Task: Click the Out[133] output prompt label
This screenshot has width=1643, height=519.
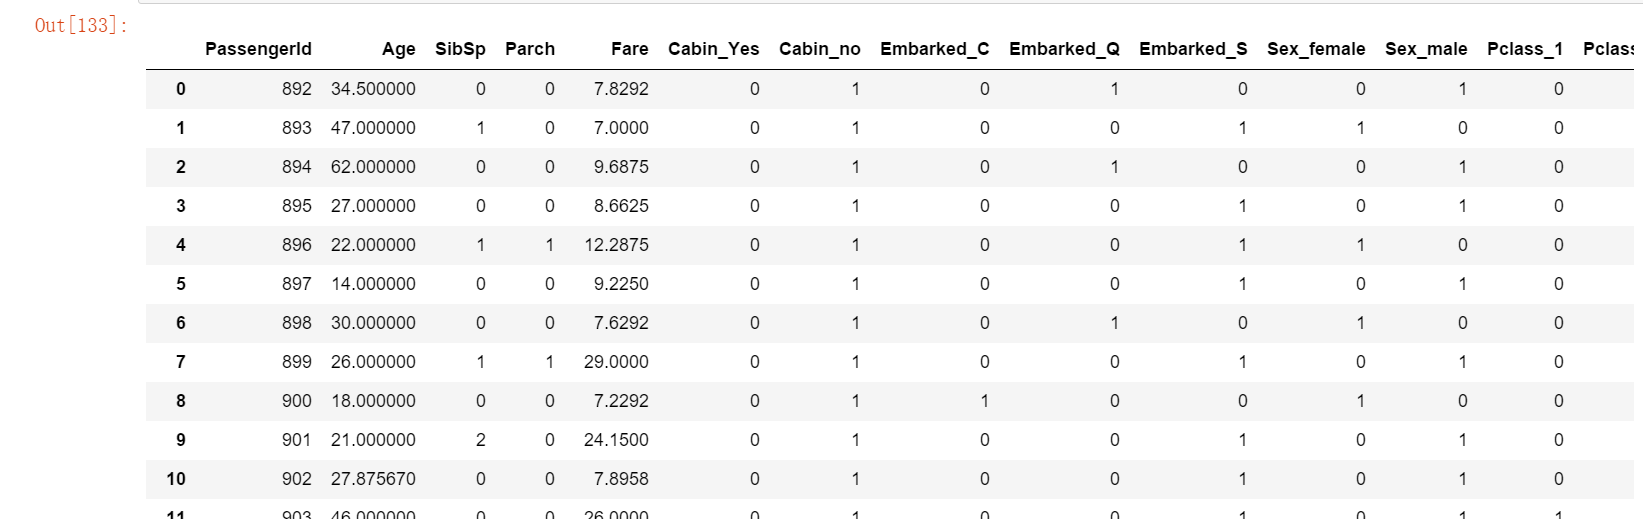Action: [81, 25]
